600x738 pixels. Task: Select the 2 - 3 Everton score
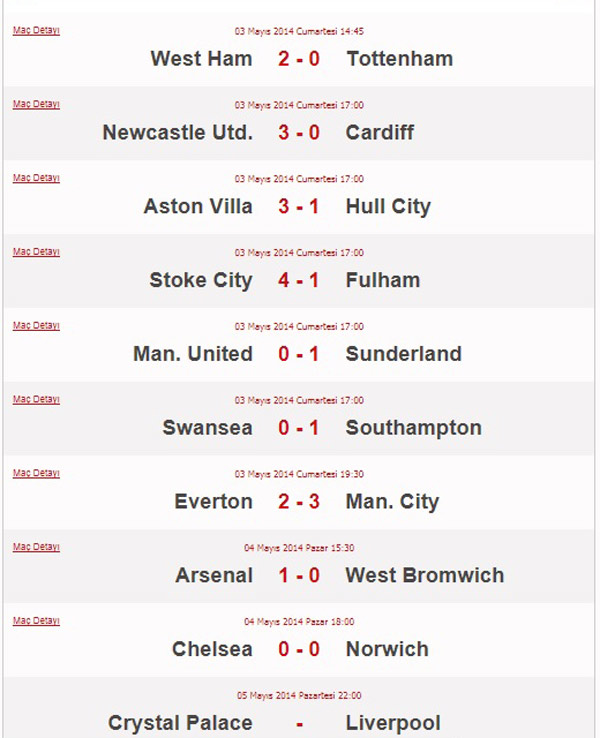[299, 502]
